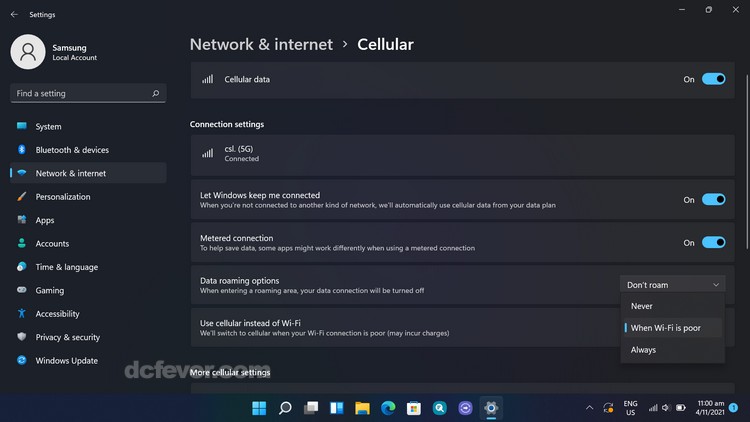This screenshot has height=422, width=750.
Task: Open Bluetooth & devices settings
Action: 72,150
